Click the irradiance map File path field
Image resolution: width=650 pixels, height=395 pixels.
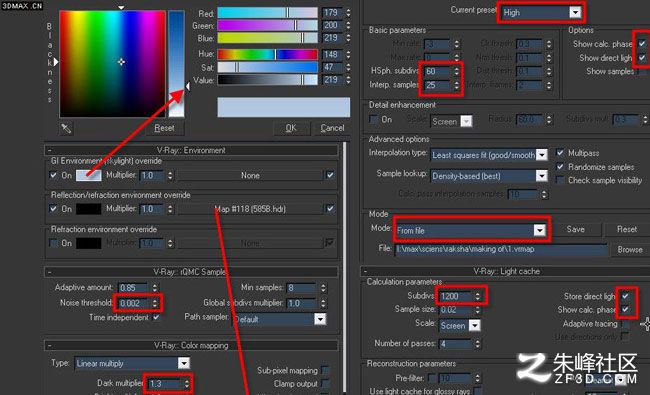(x=501, y=250)
